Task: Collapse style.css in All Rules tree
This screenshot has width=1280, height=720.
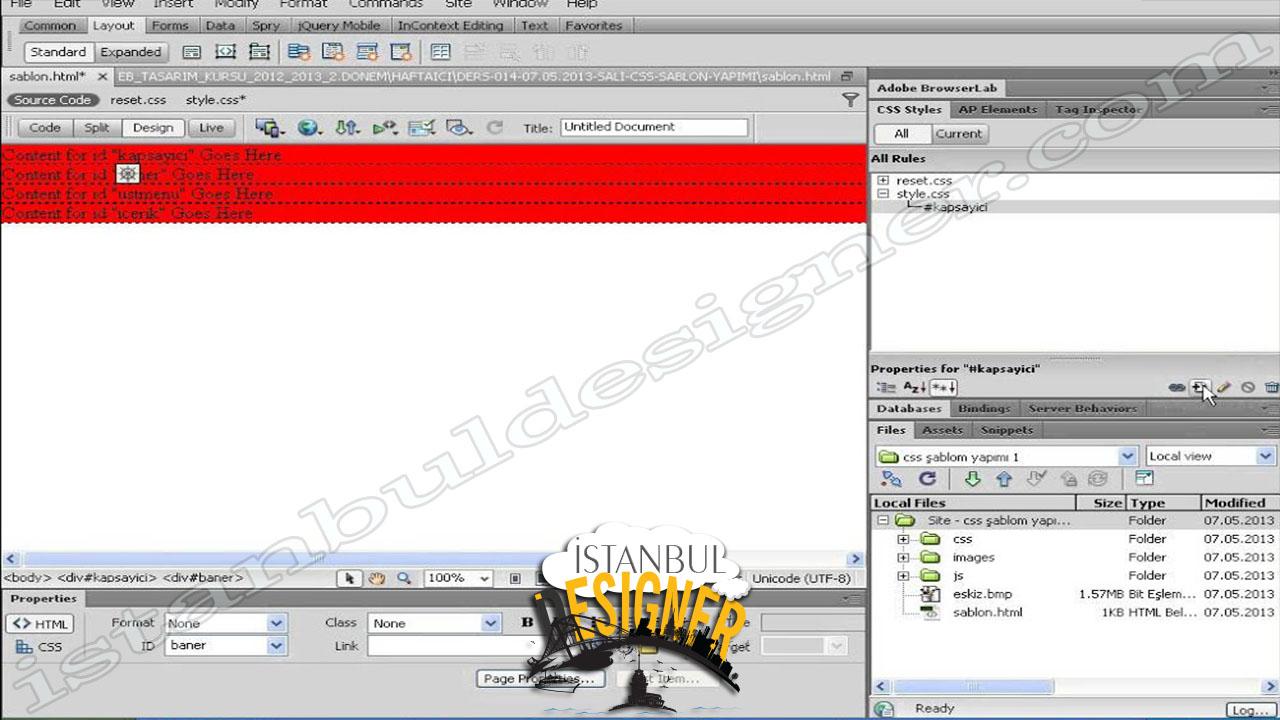Action: pyautogui.click(x=883, y=194)
